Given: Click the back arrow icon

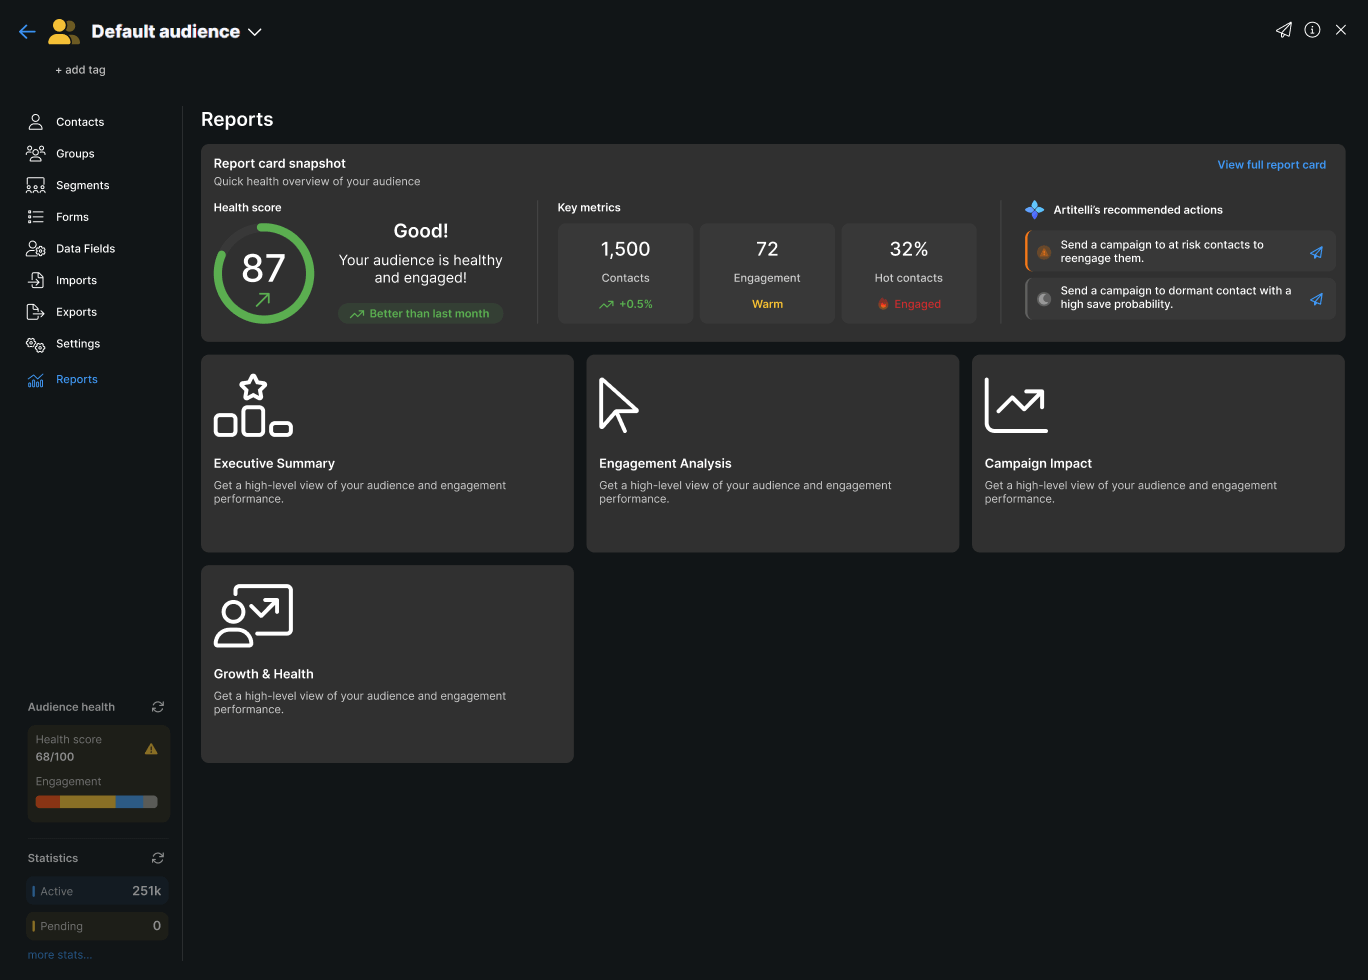Looking at the screenshot, I should (x=27, y=32).
